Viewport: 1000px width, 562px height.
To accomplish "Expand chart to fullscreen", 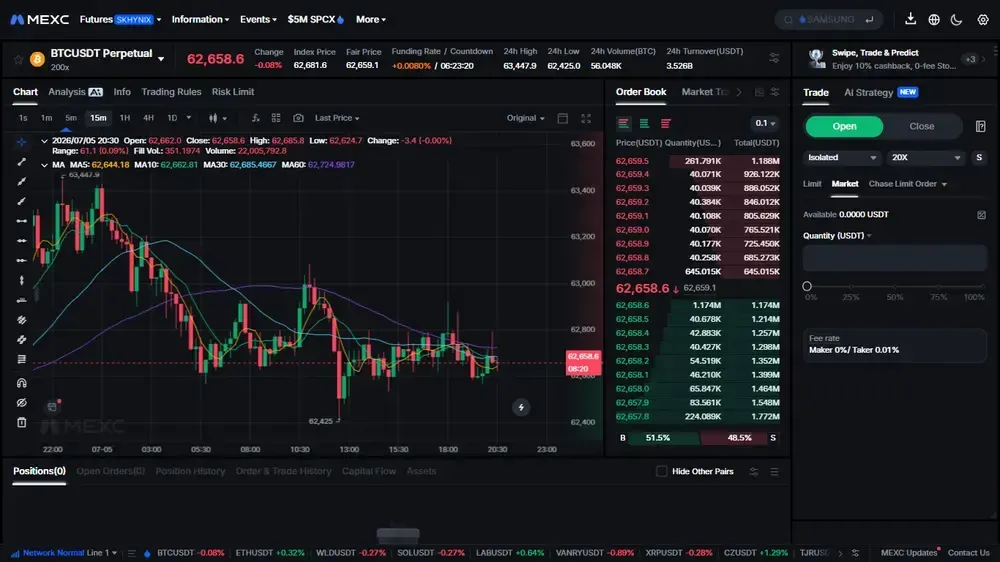I will 585,118.
